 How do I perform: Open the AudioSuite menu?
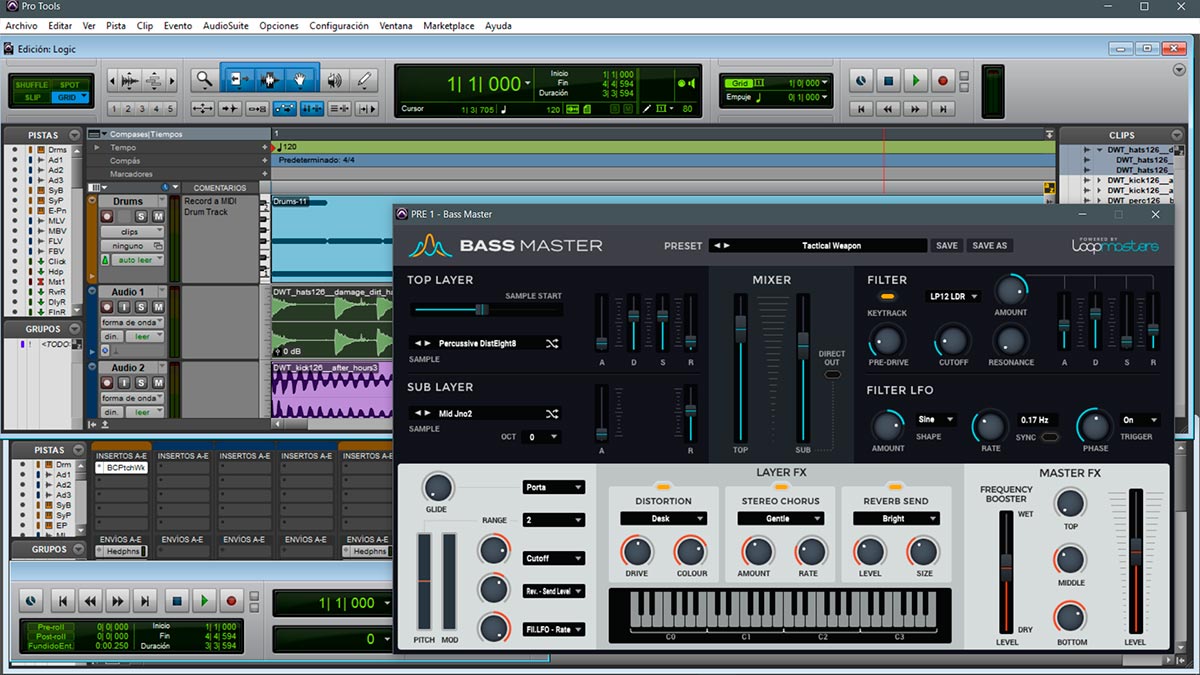coord(226,26)
